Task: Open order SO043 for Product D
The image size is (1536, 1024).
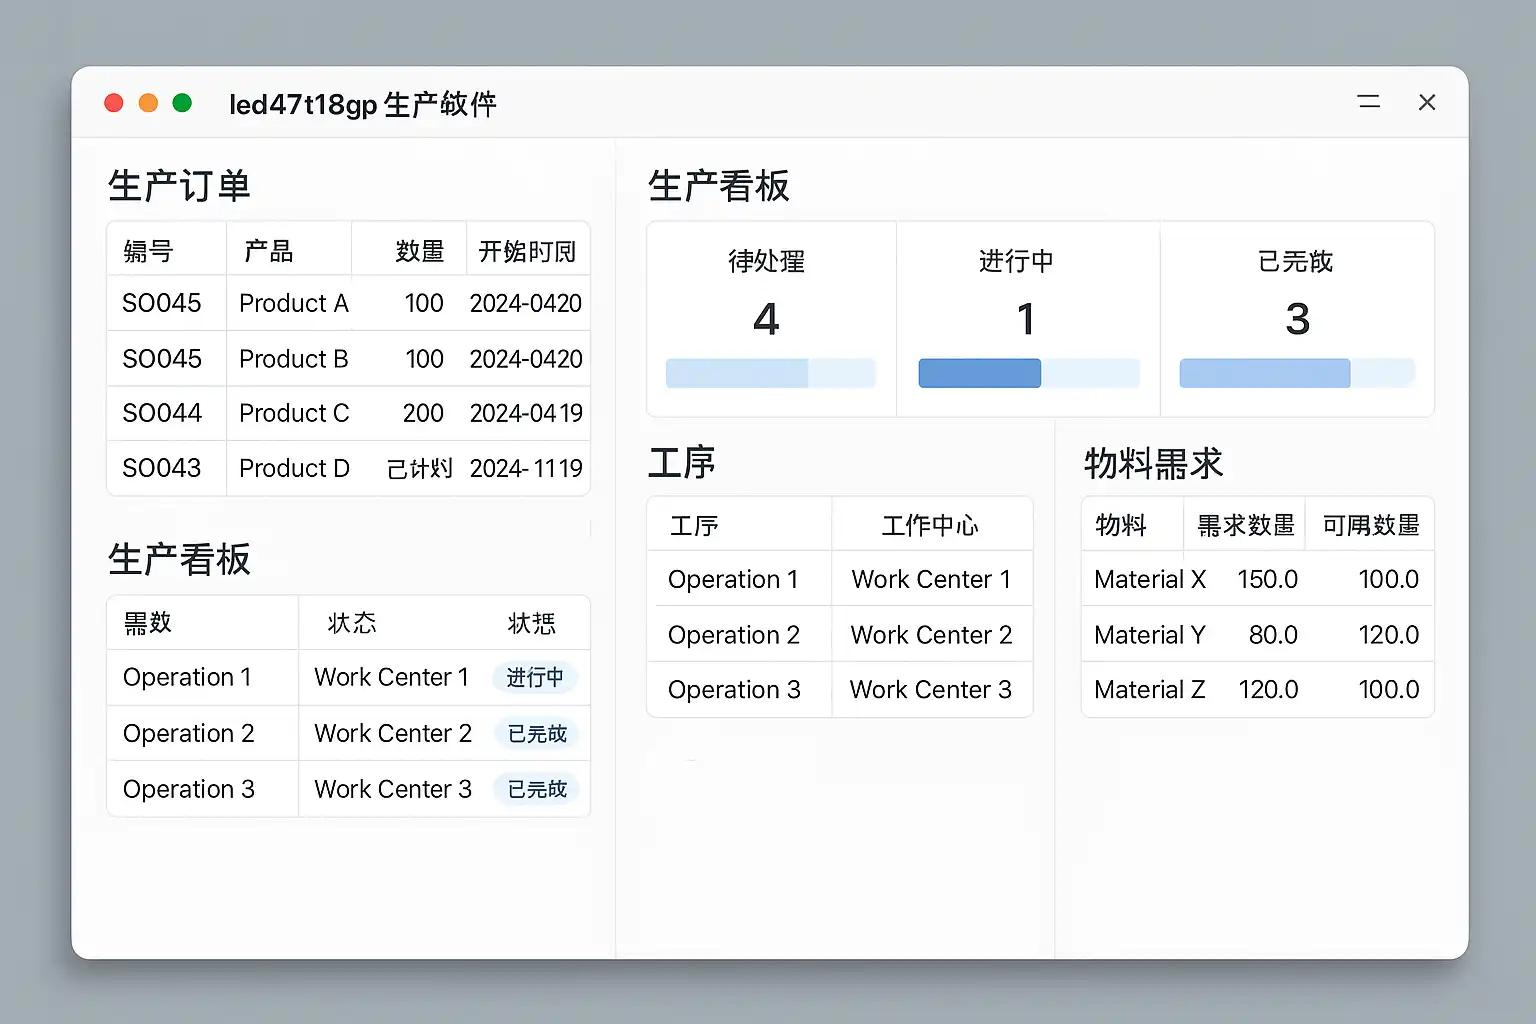Action: pyautogui.click(x=348, y=468)
